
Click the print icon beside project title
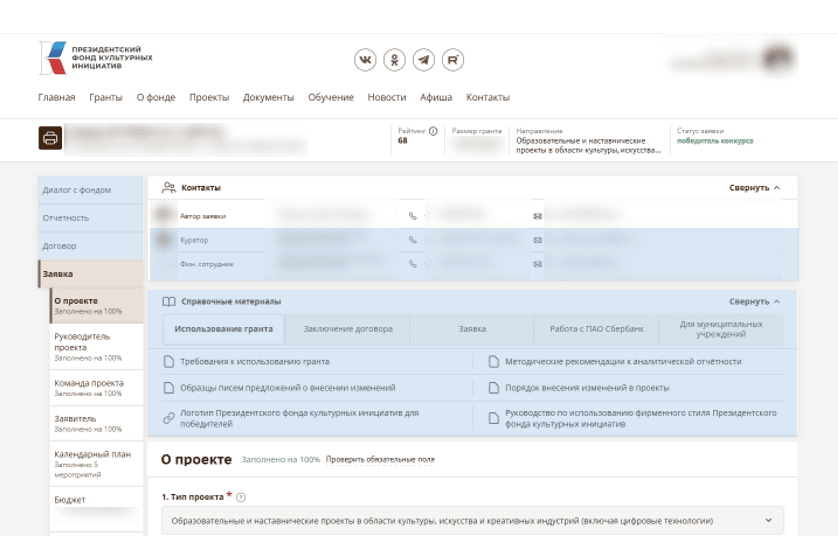[x=50, y=138]
